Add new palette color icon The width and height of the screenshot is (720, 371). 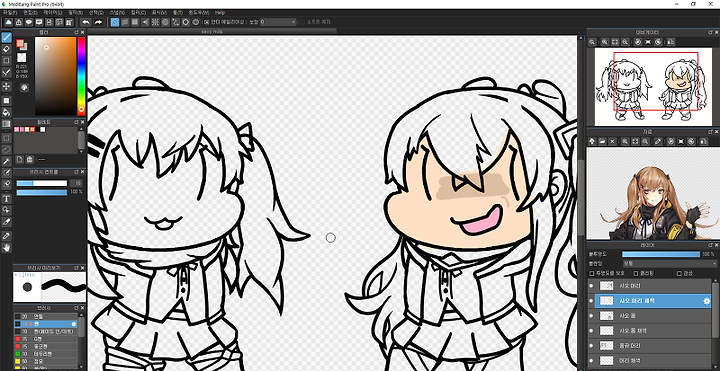click(x=20, y=159)
